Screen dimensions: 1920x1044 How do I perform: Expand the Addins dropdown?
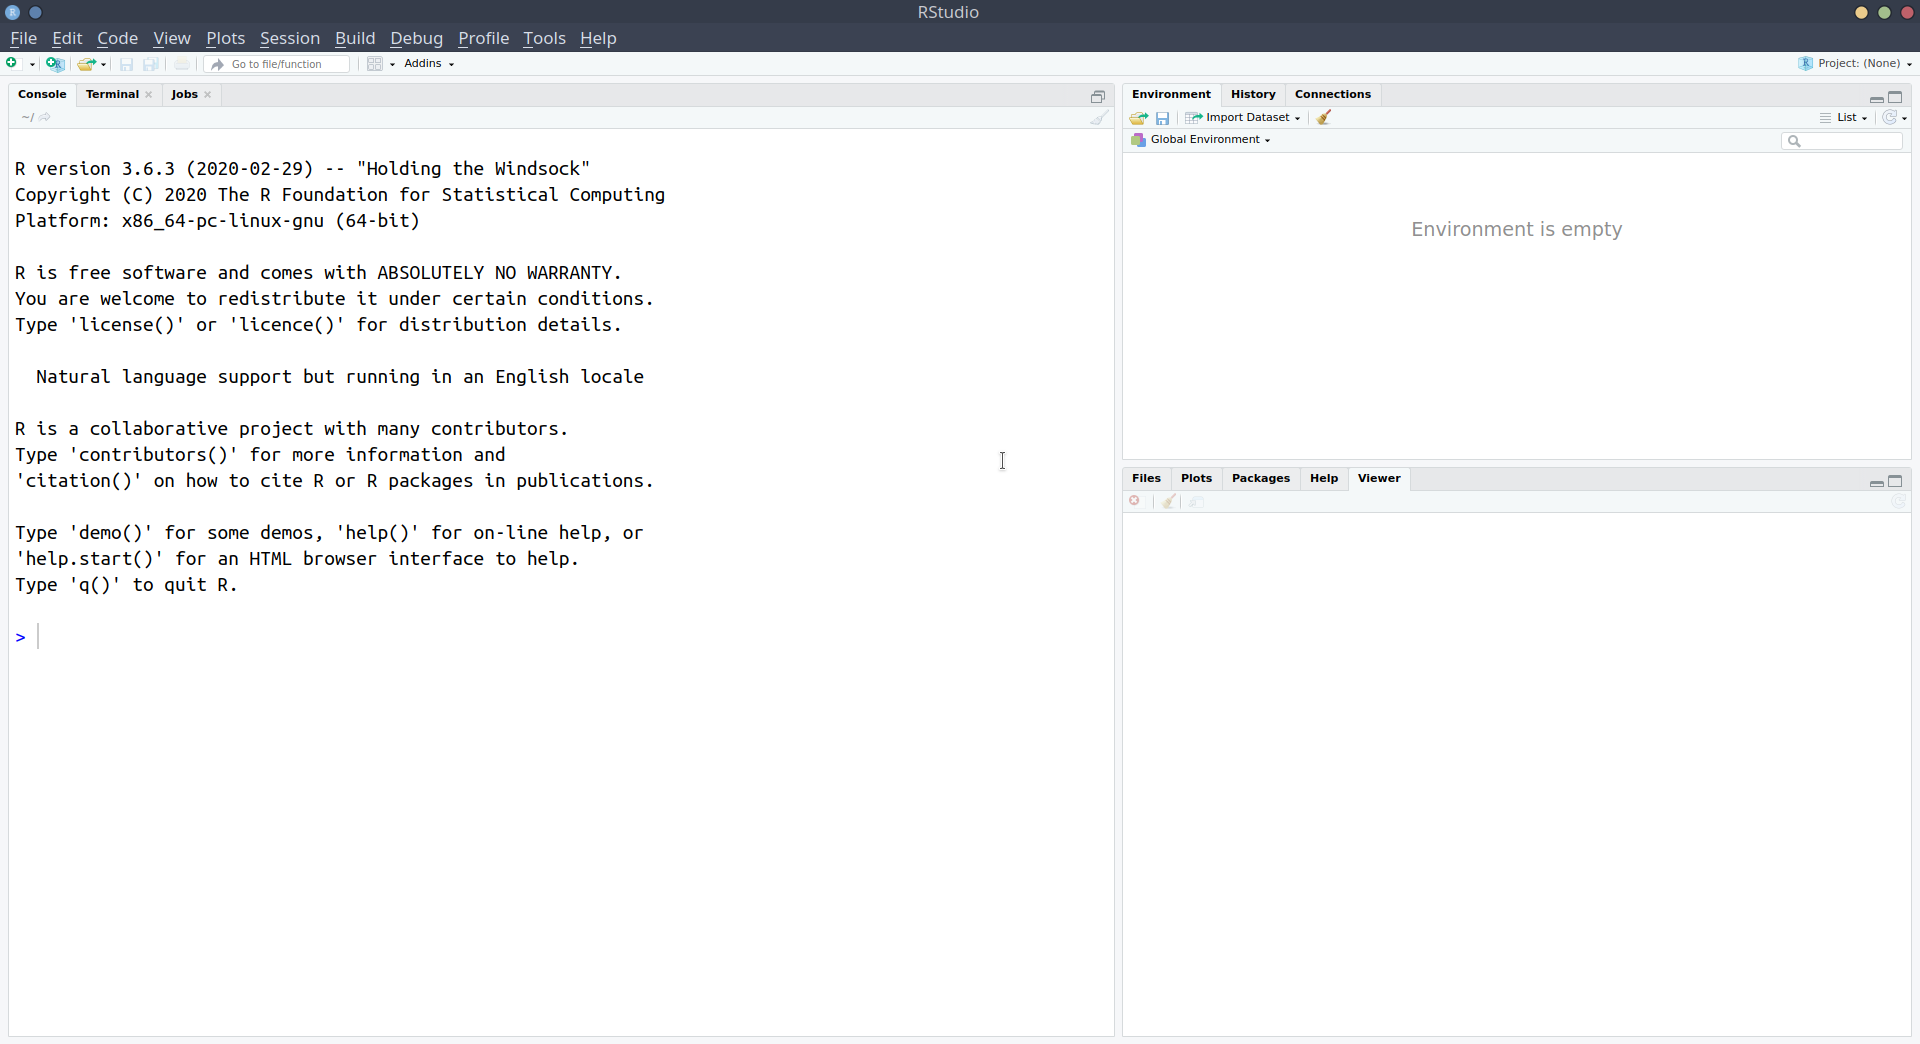pyautogui.click(x=429, y=64)
